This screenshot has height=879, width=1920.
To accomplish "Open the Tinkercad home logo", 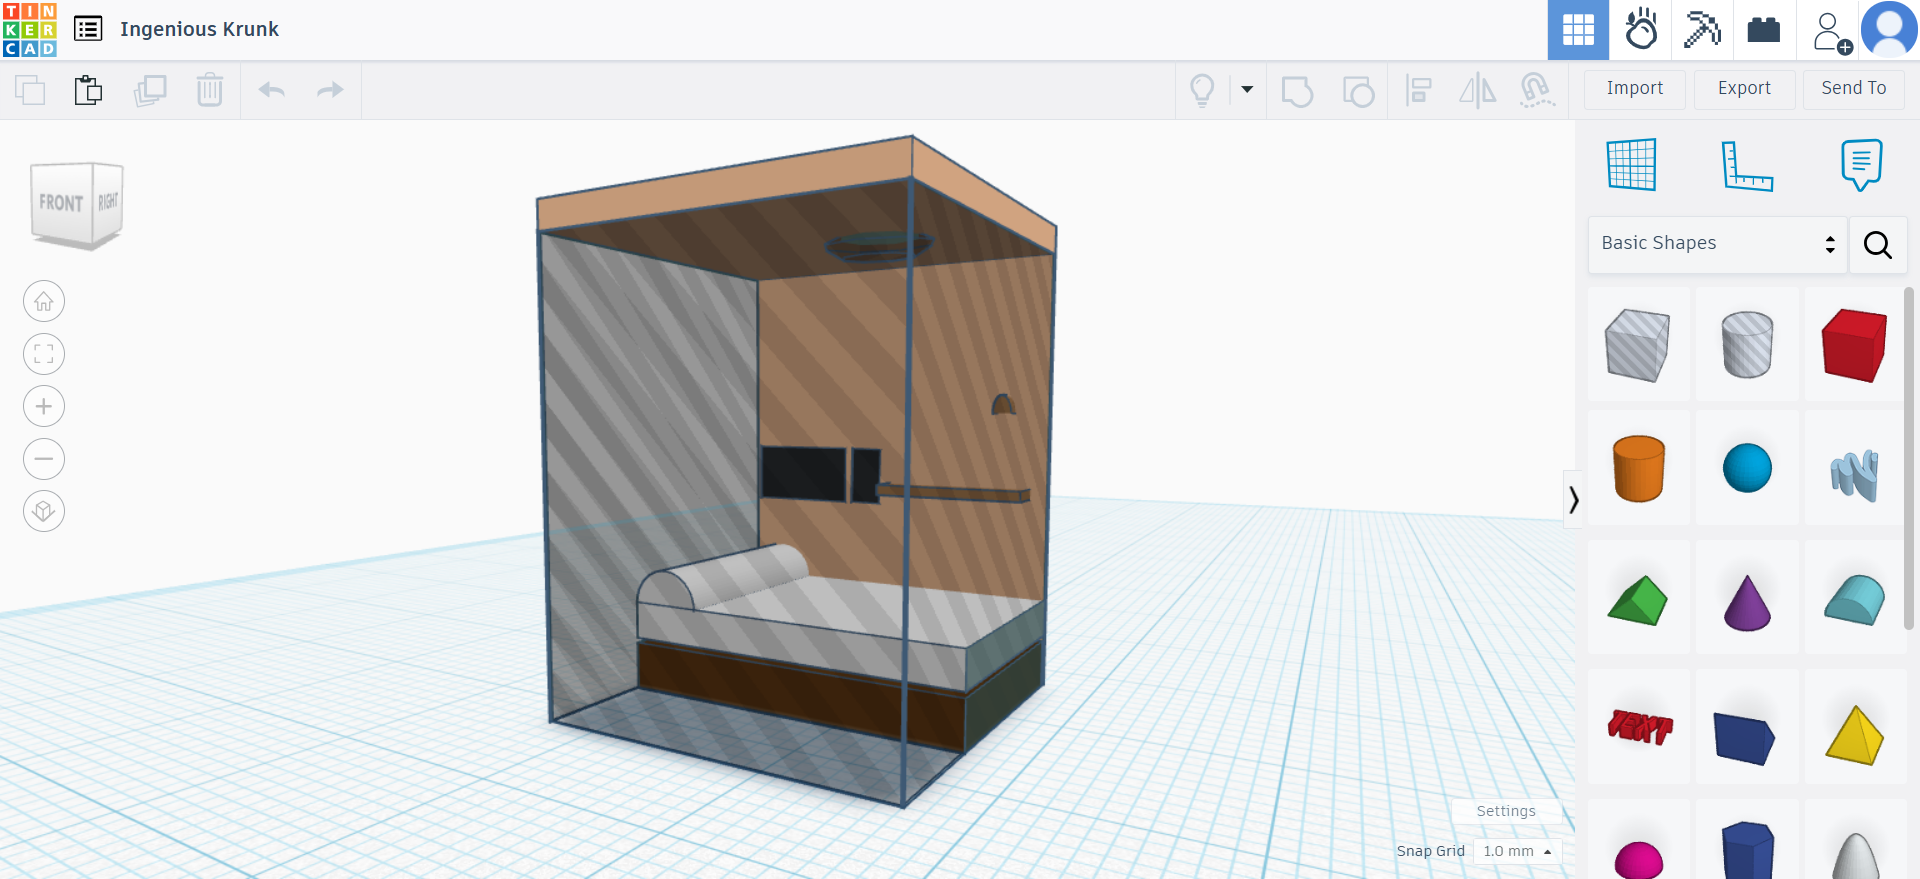I will (29, 29).
